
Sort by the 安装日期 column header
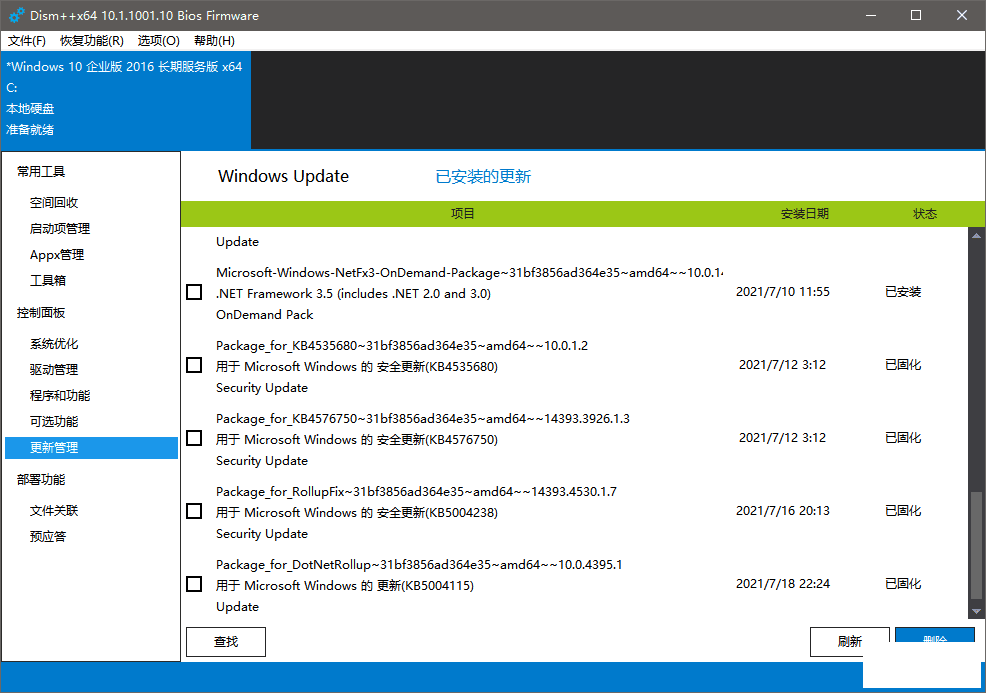(x=804, y=214)
